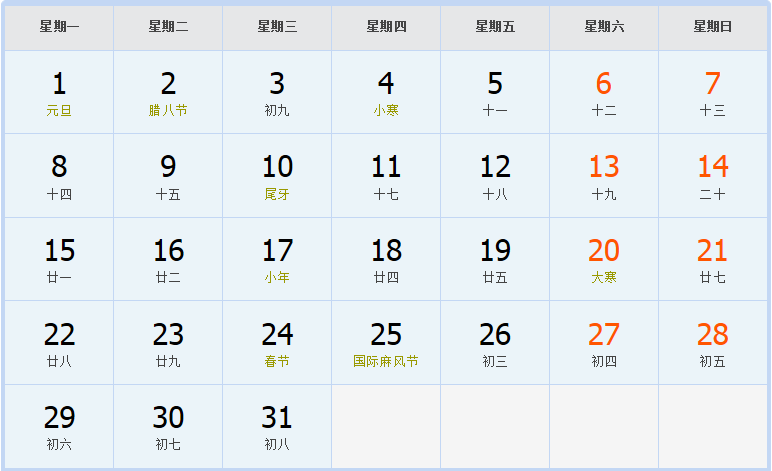The image size is (772, 471).
Task: Click date 29 with 初六
Action: pos(59,427)
